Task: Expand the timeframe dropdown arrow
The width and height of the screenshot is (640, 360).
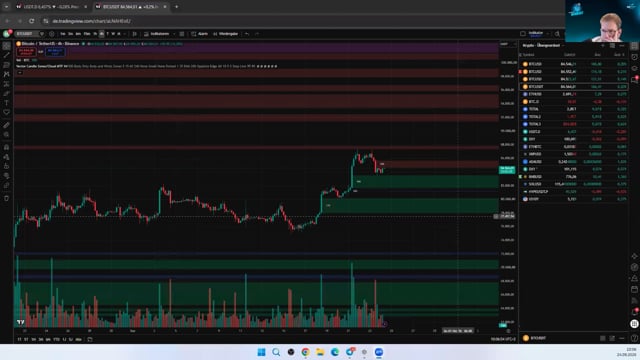Action: 124,34
